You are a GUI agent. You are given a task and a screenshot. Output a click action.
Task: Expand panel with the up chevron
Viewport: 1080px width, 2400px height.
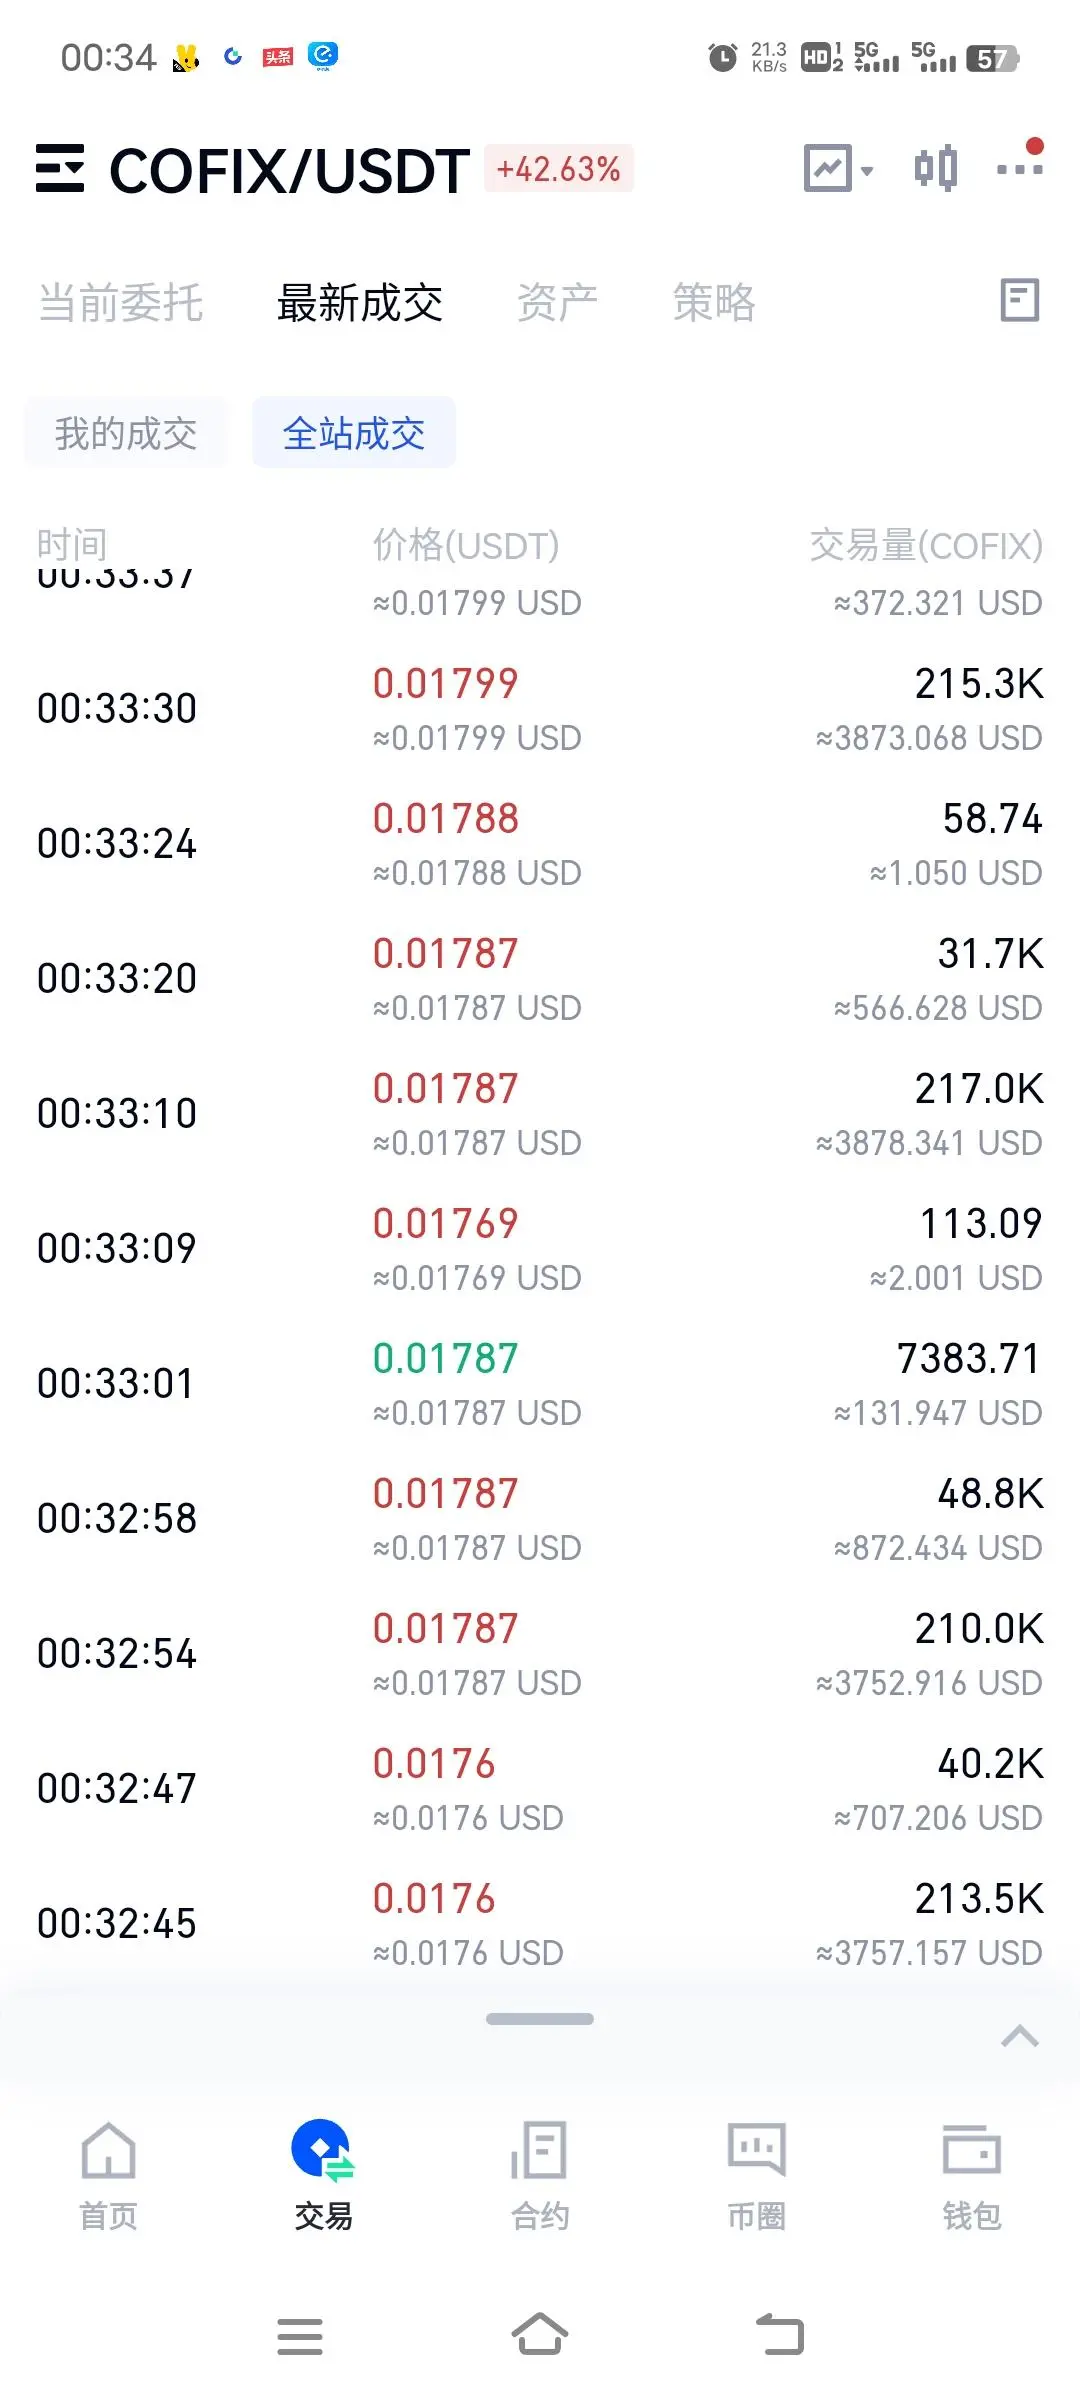(x=1020, y=2036)
